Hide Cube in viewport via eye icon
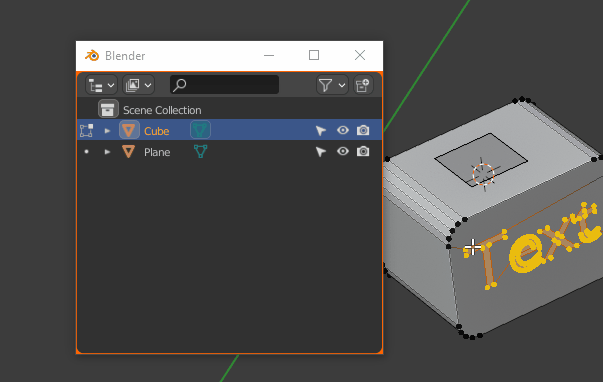This screenshot has width=603, height=382. coord(343,130)
